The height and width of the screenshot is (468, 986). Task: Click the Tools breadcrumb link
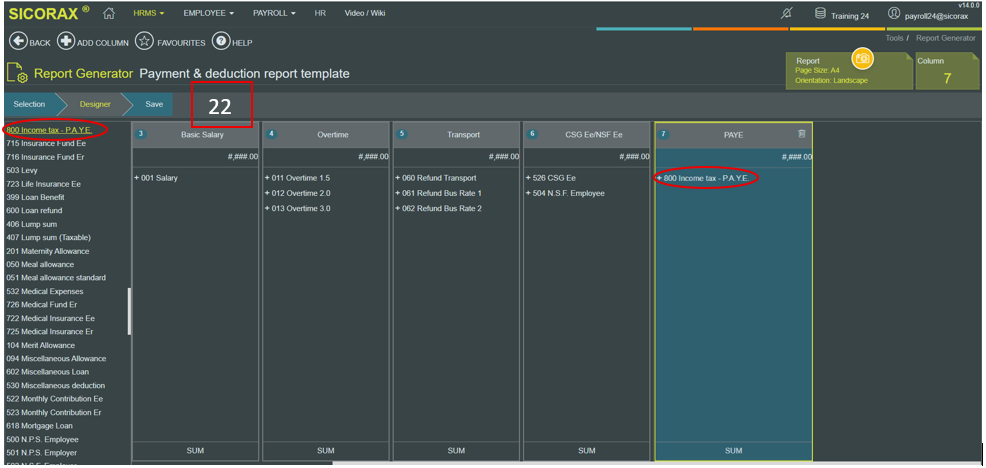click(x=894, y=38)
